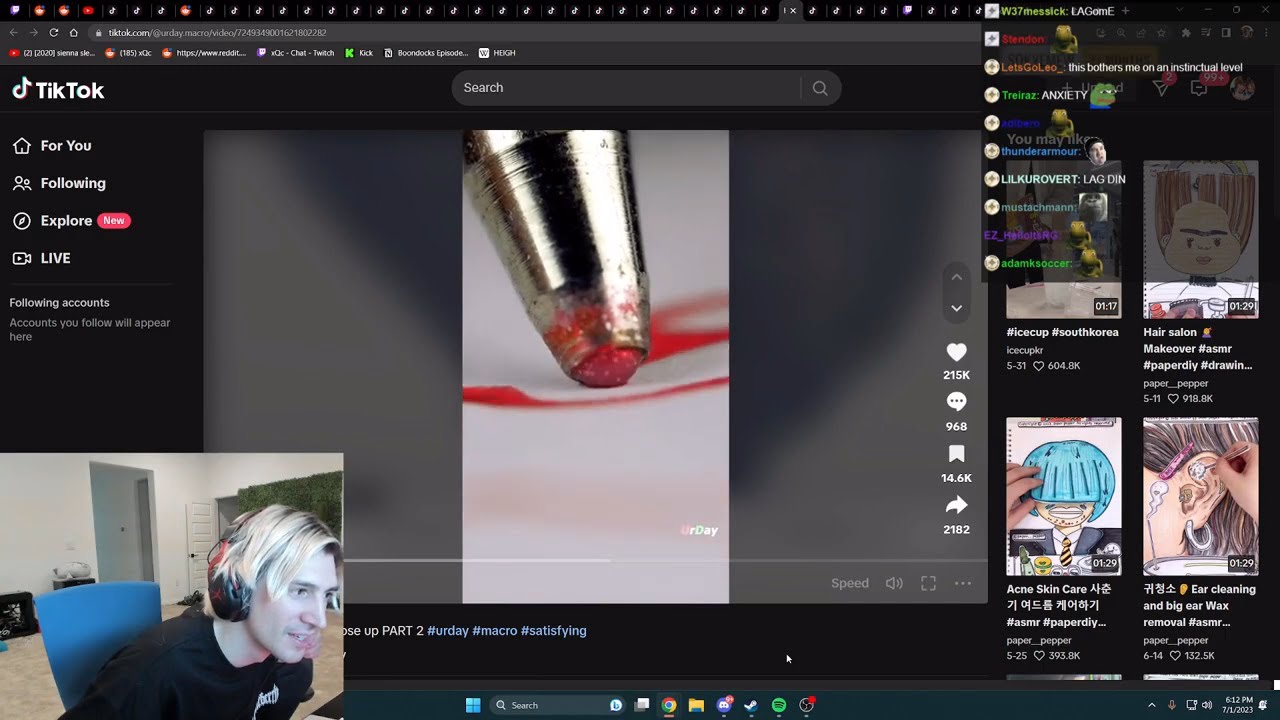Open the notifications bell in the taskbar
Screen dimensions: 1280x720
pos(1263,705)
